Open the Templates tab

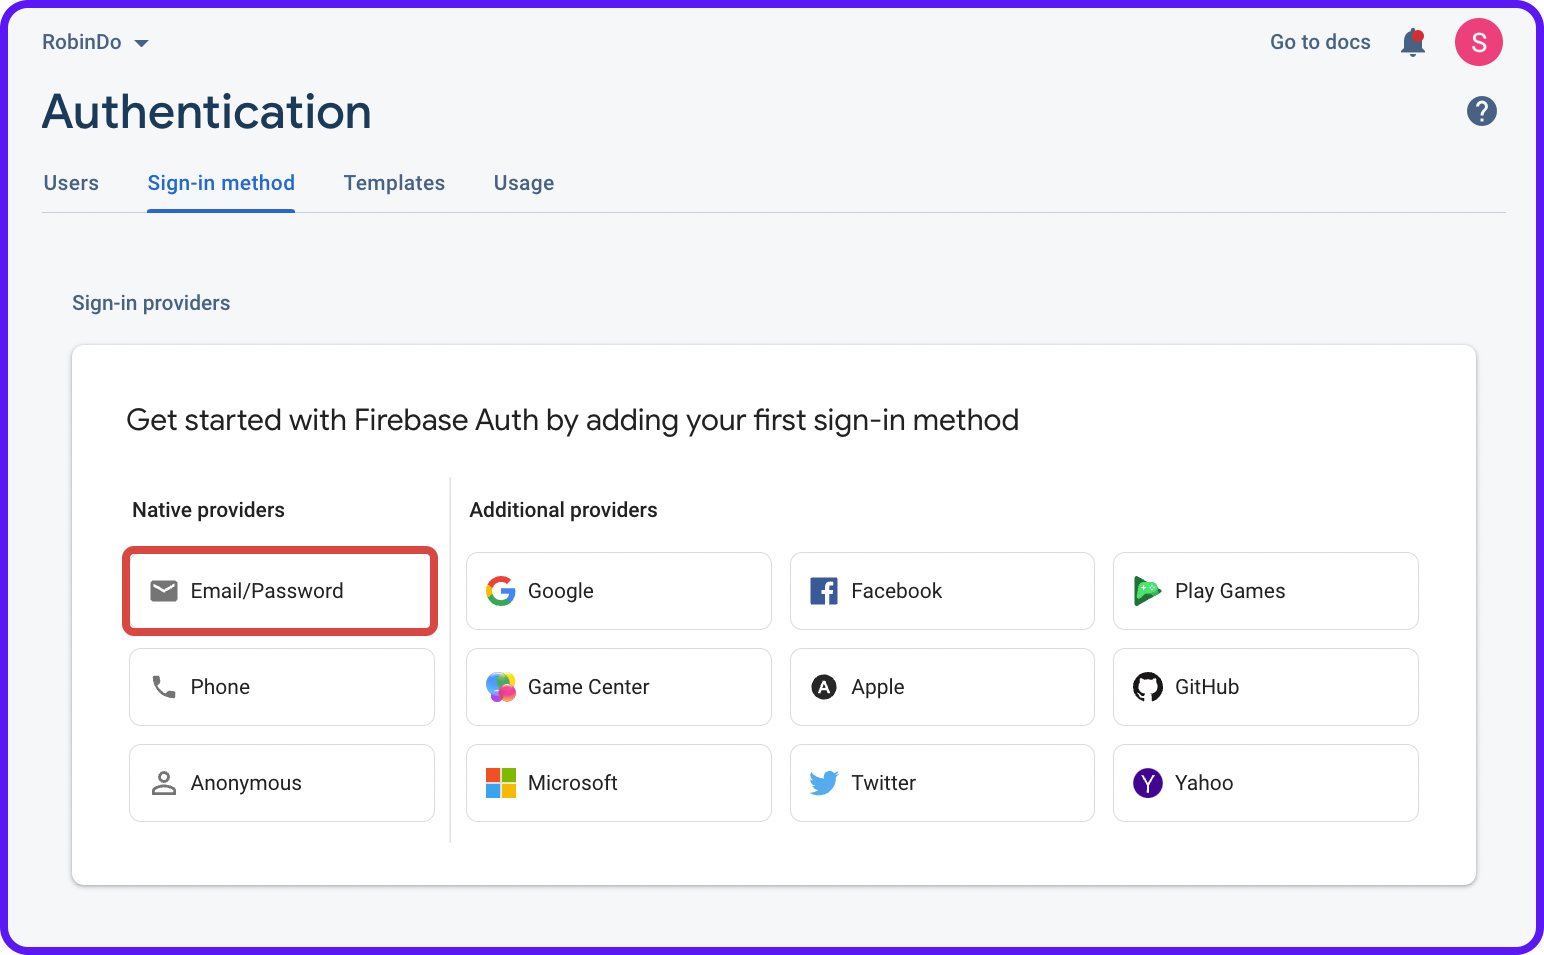[394, 183]
